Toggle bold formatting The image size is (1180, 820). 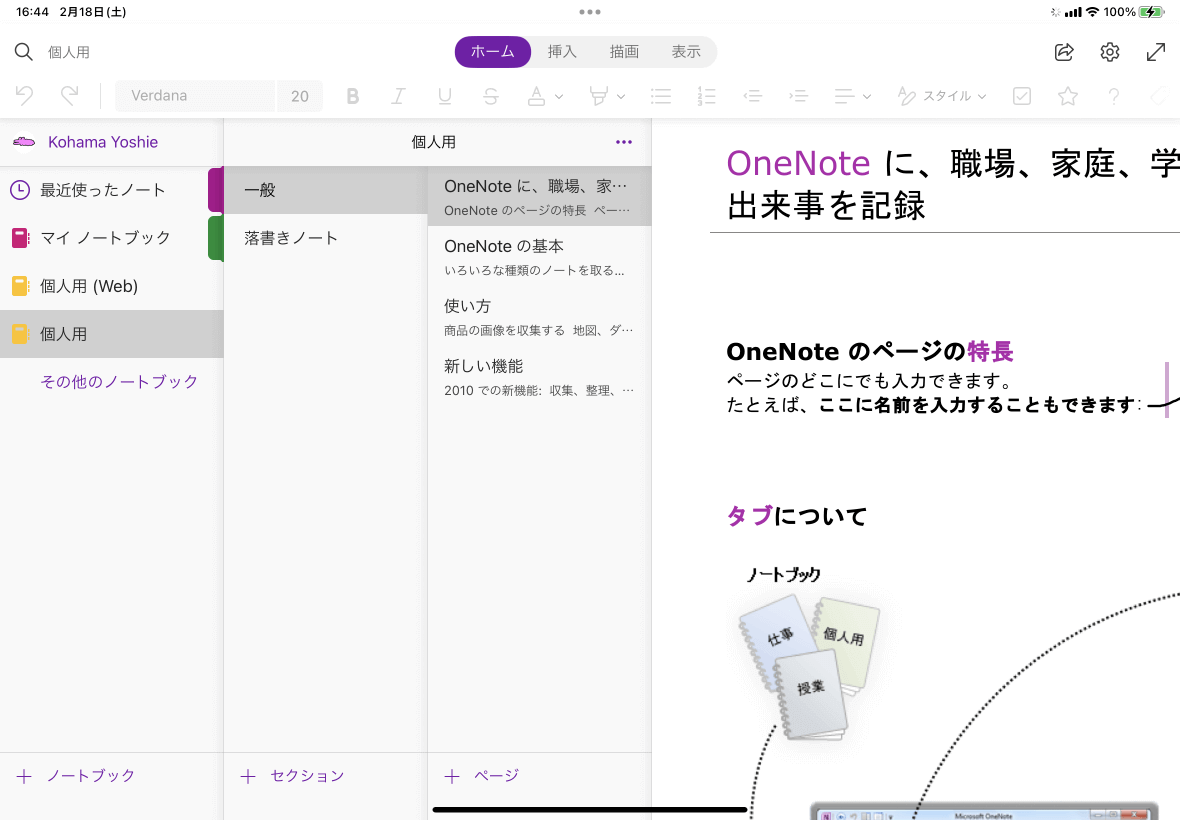[x=352, y=96]
